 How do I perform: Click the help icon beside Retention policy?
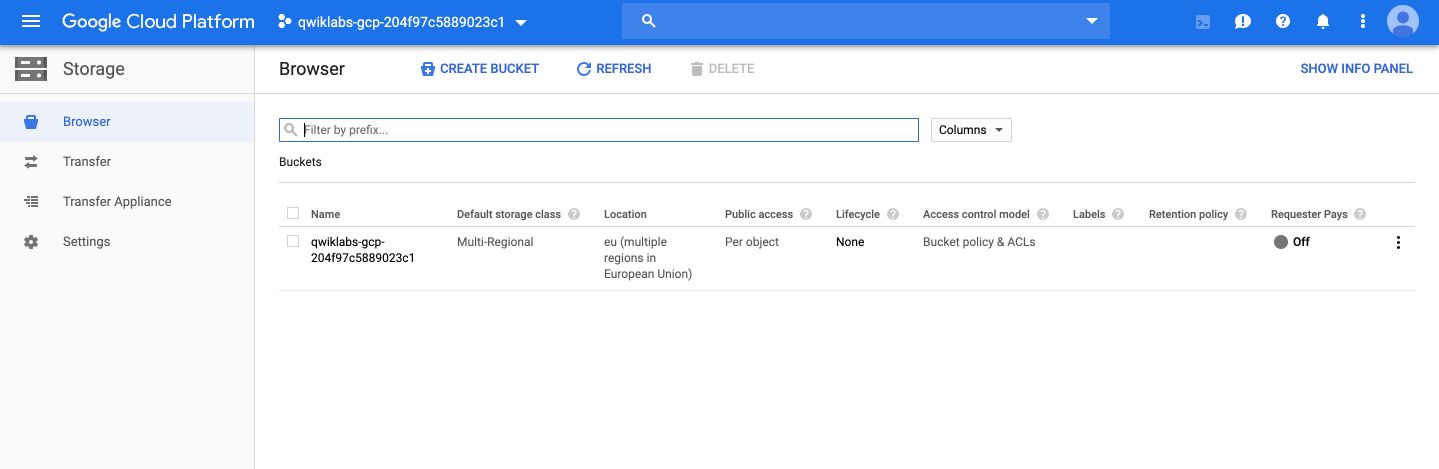click(1240, 214)
